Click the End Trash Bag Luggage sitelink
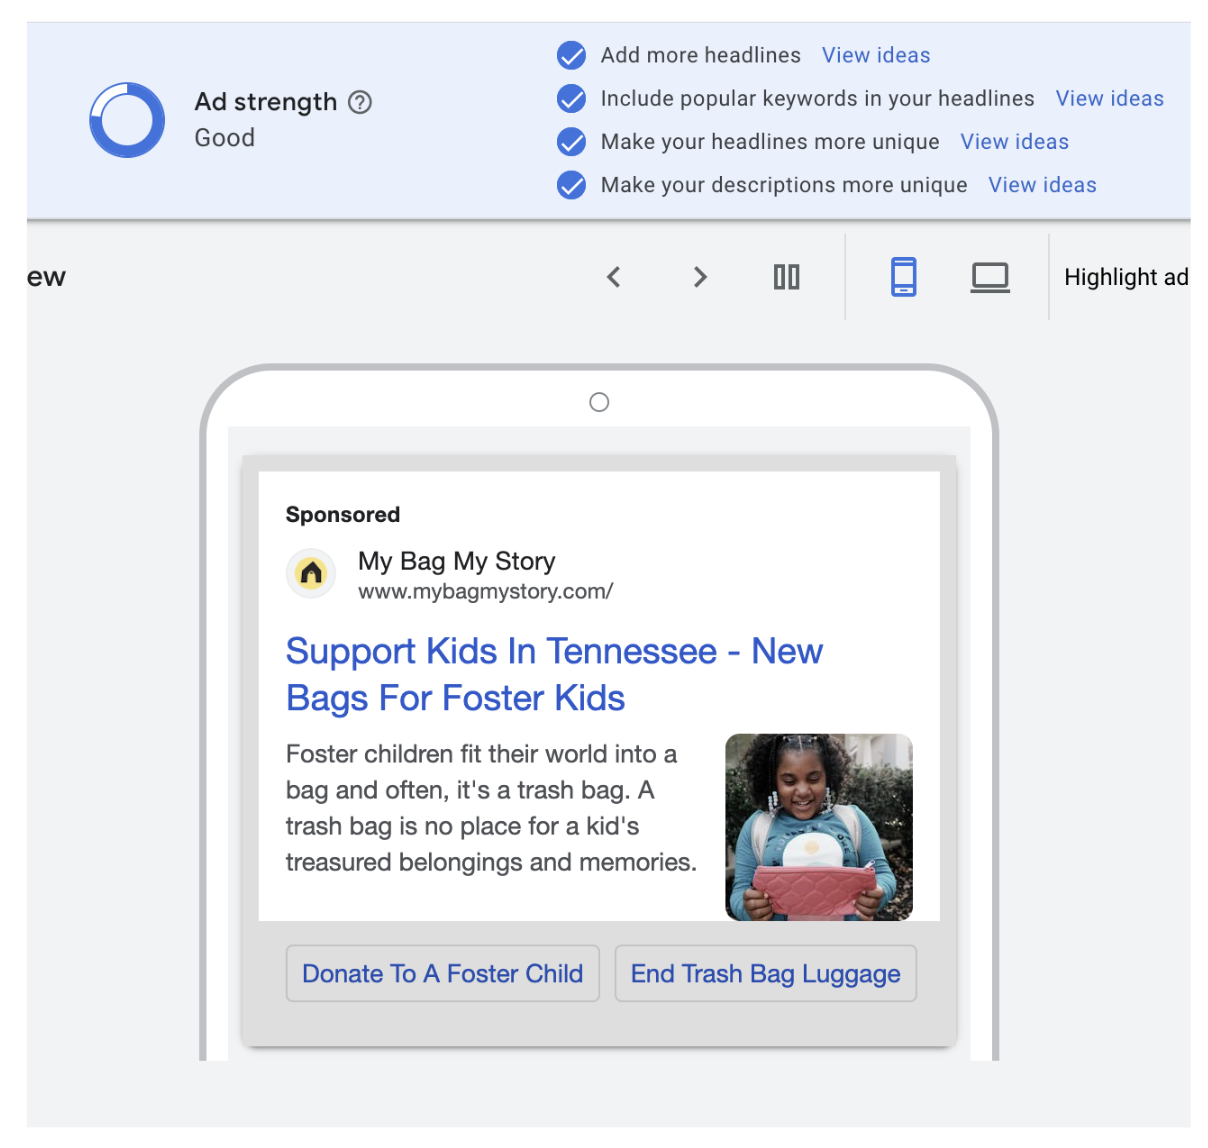Screen dimensions: 1208x1148 (x=766, y=973)
